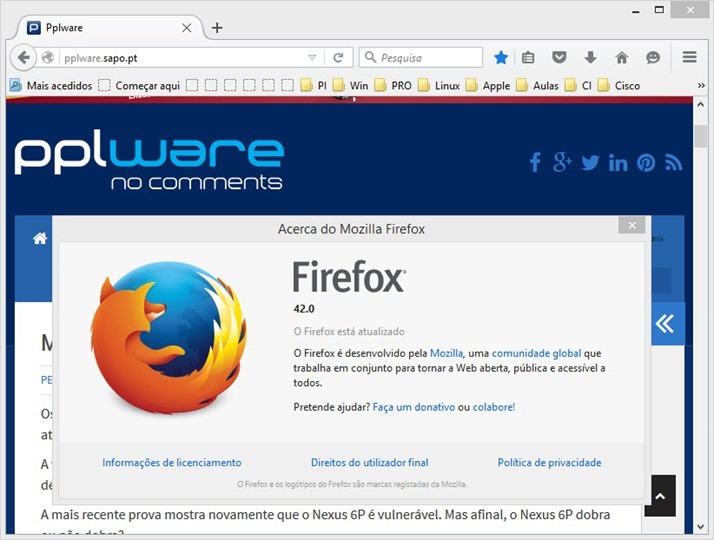The image size is (714, 540).
Task: Open the PI bookmarks folder
Action: coord(314,85)
